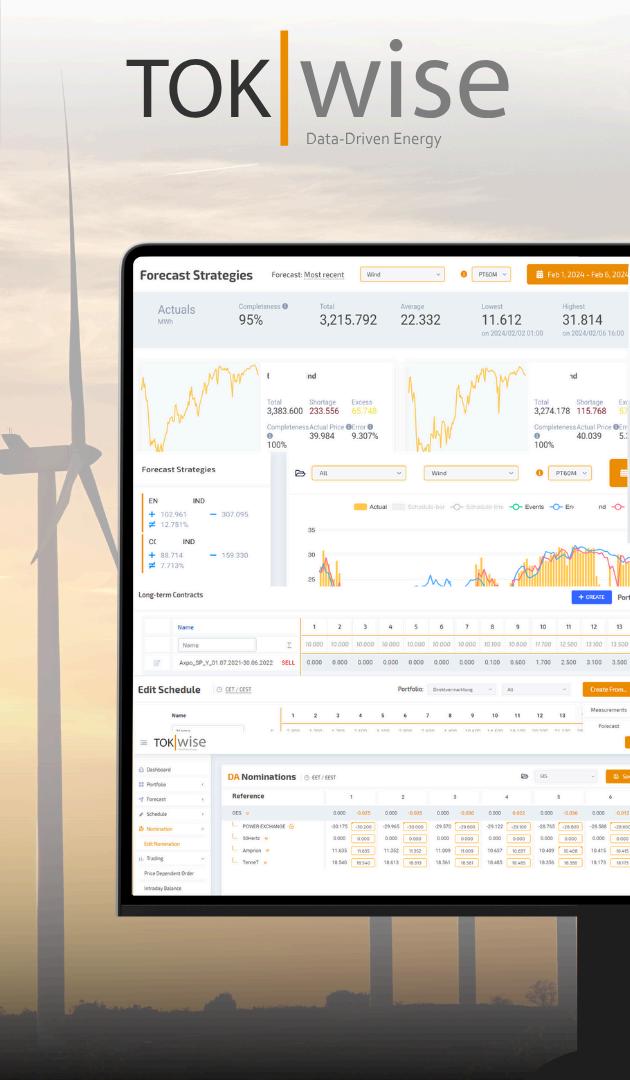The width and height of the screenshot is (630, 1080).
Task: Select the 50Hertz row label
Action: click(x=251, y=838)
